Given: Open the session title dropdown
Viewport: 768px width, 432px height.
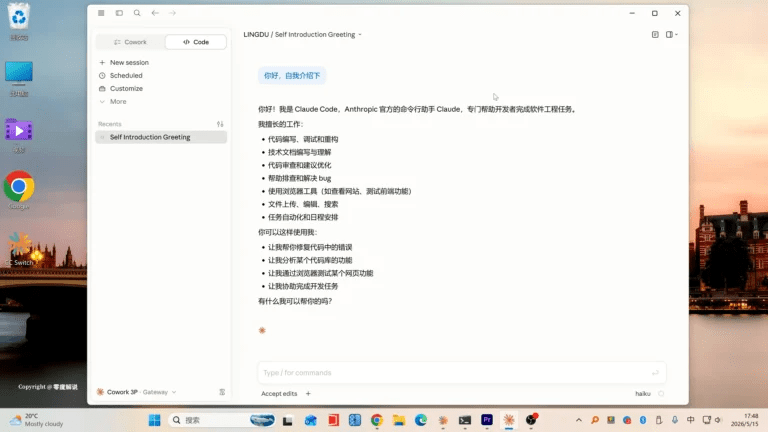Looking at the screenshot, I should (360, 35).
